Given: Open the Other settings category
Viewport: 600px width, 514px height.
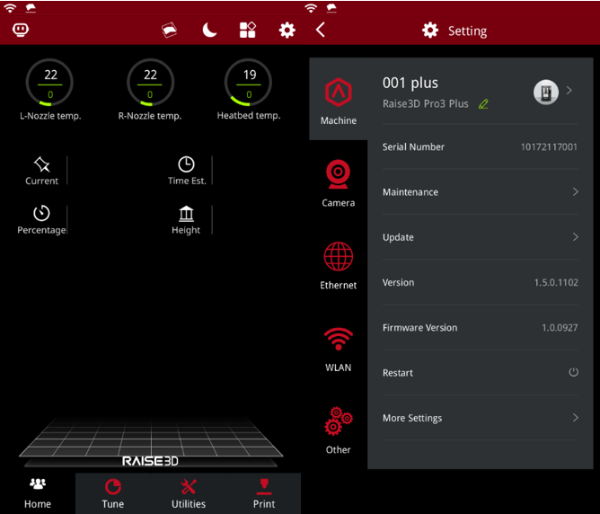Looking at the screenshot, I should tap(338, 431).
